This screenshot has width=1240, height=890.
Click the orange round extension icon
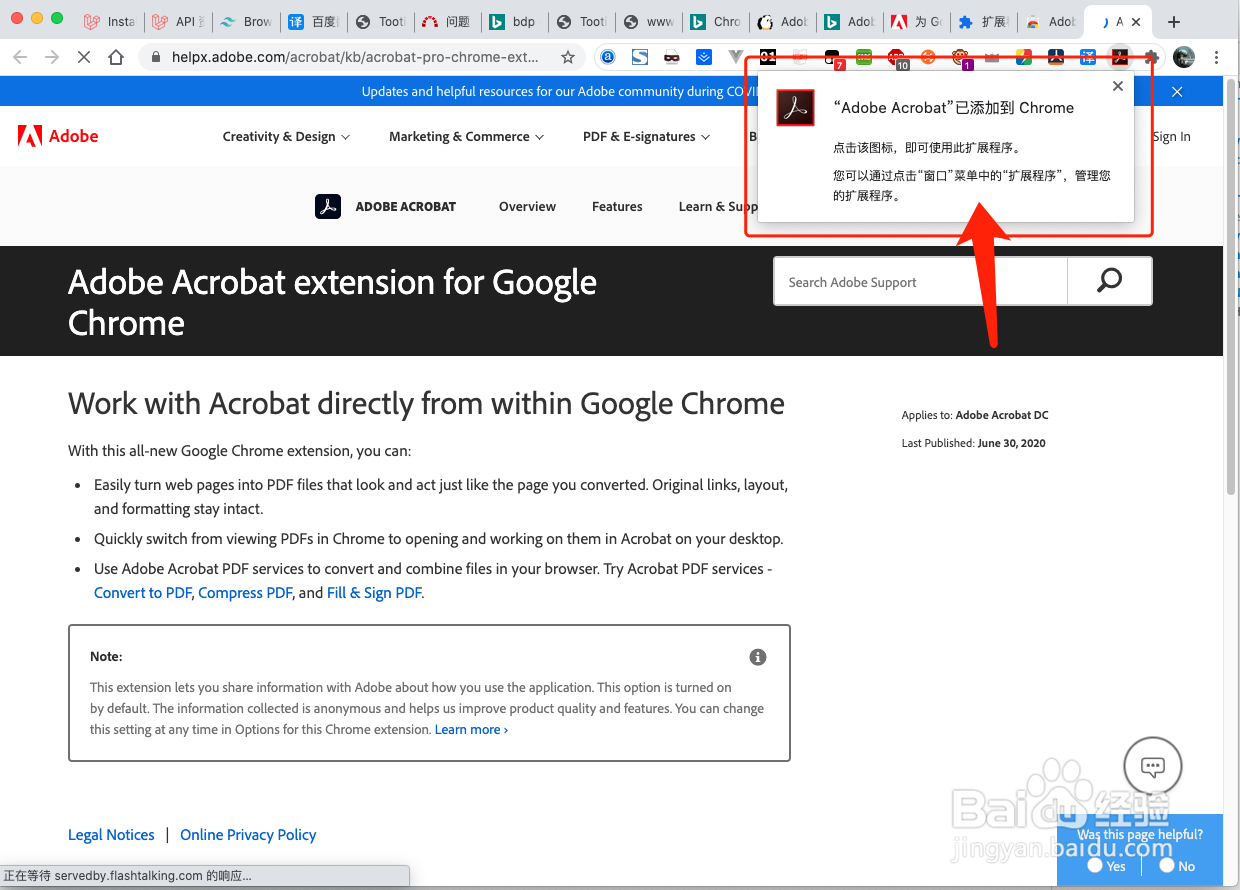928,57
